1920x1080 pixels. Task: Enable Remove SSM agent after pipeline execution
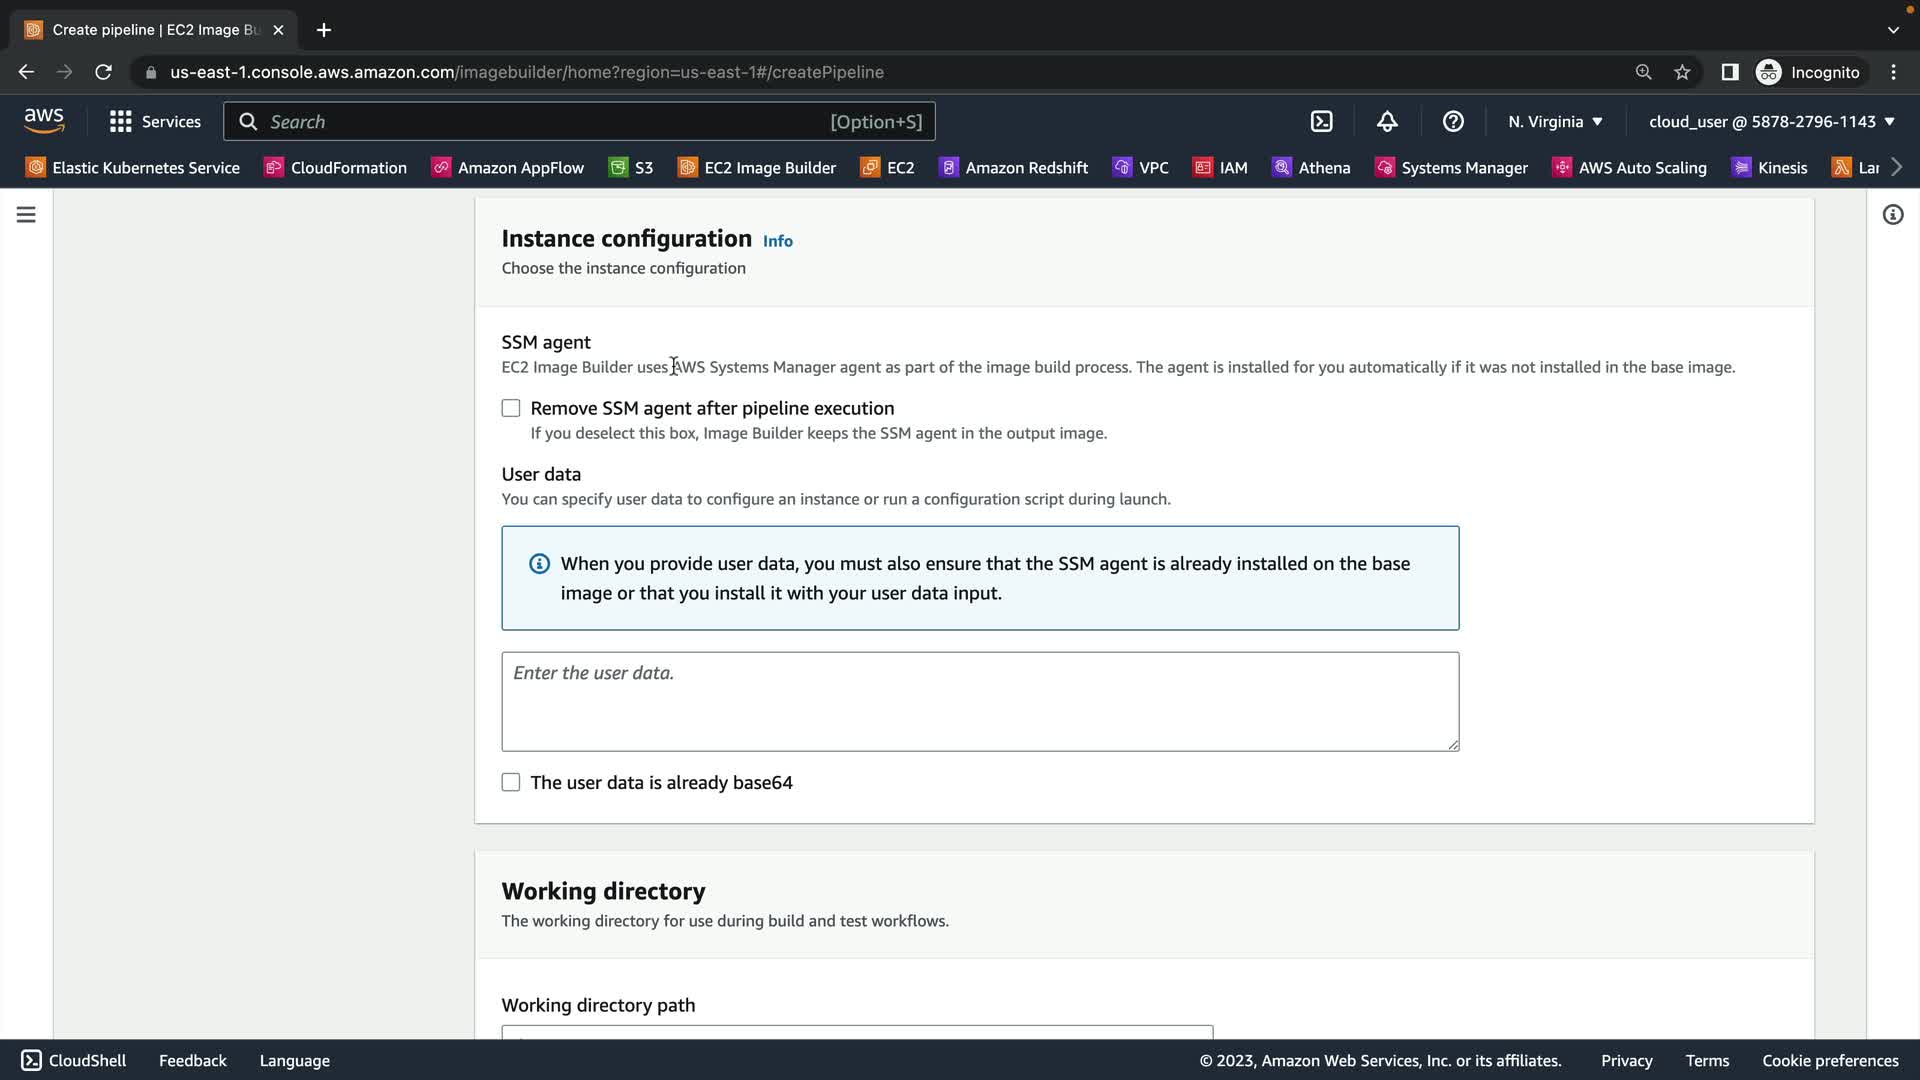(x=511, y=408)
